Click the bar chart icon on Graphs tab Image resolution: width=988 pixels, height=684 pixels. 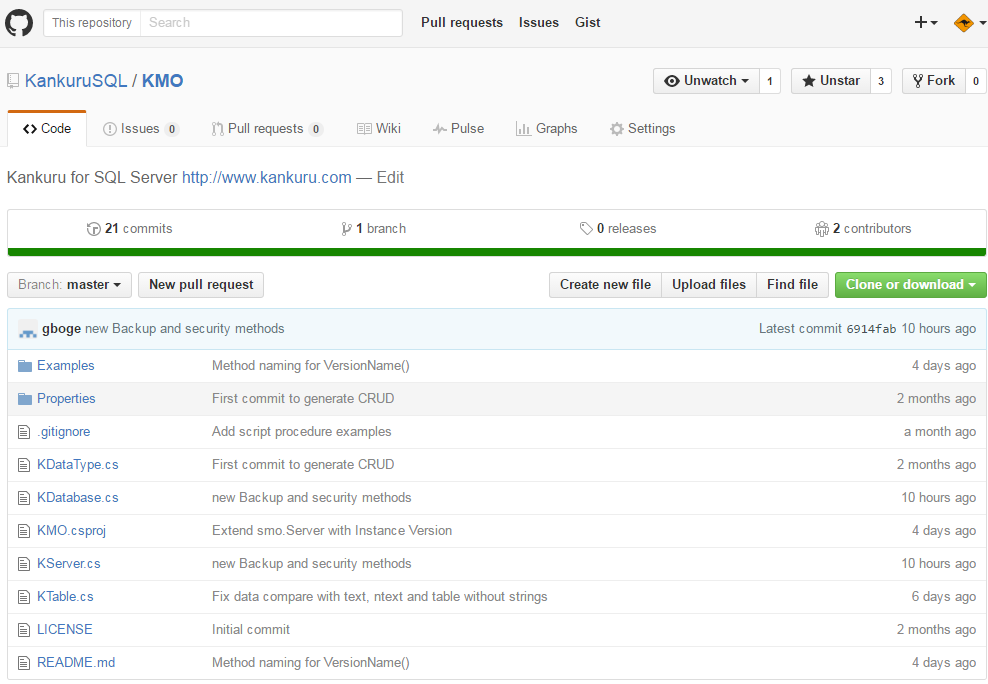tap(523, 129)
